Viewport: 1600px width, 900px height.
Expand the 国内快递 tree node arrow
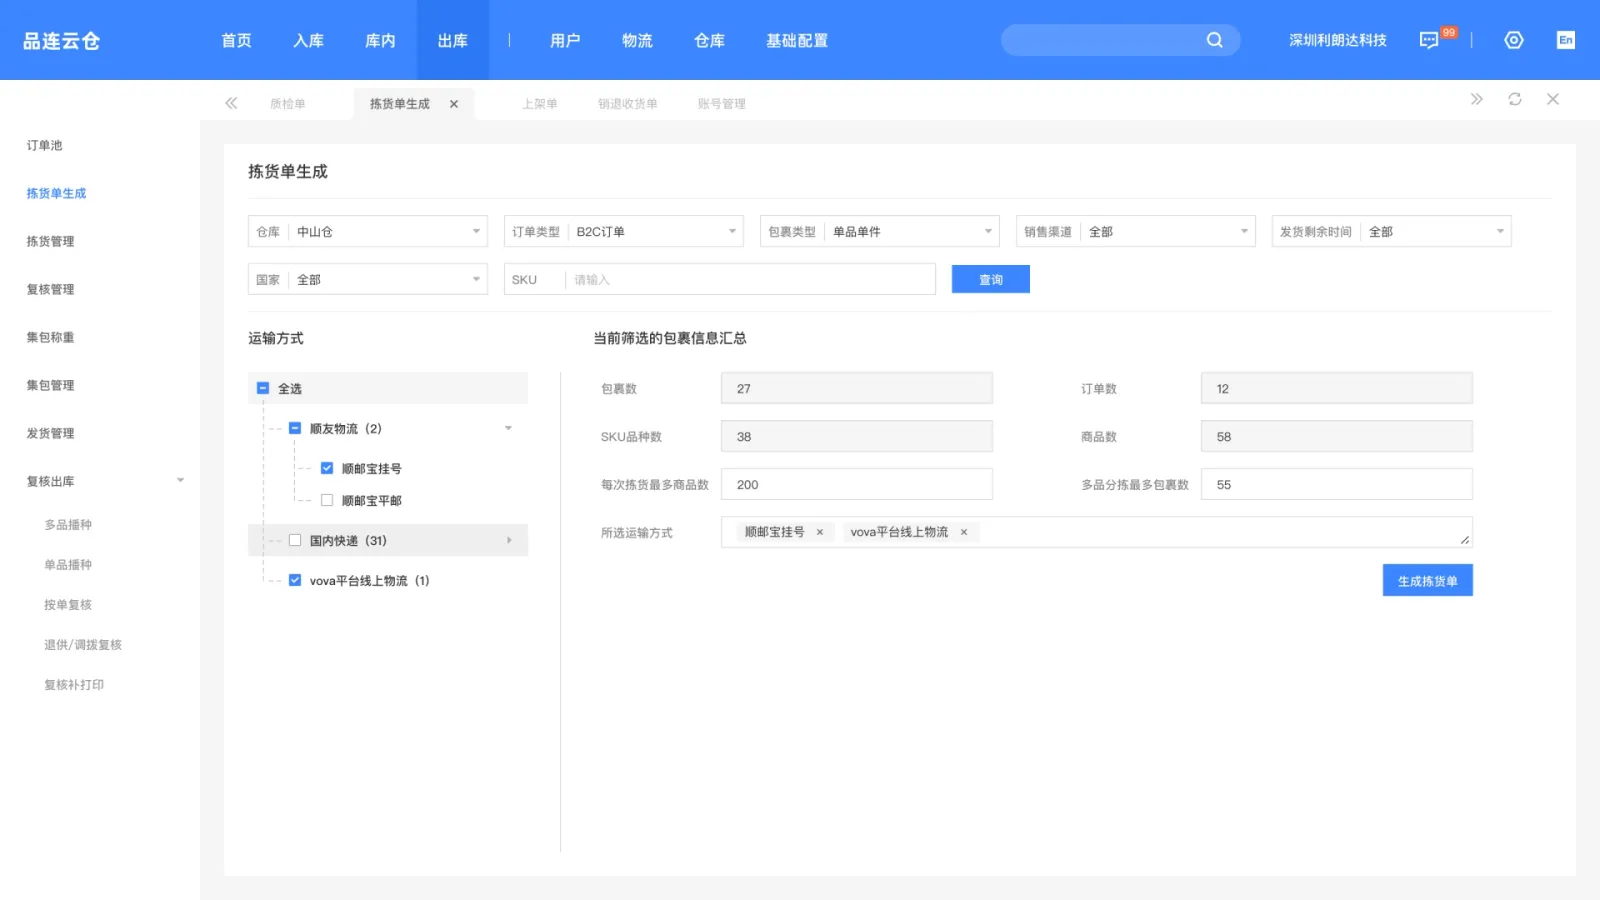[509, 540]
